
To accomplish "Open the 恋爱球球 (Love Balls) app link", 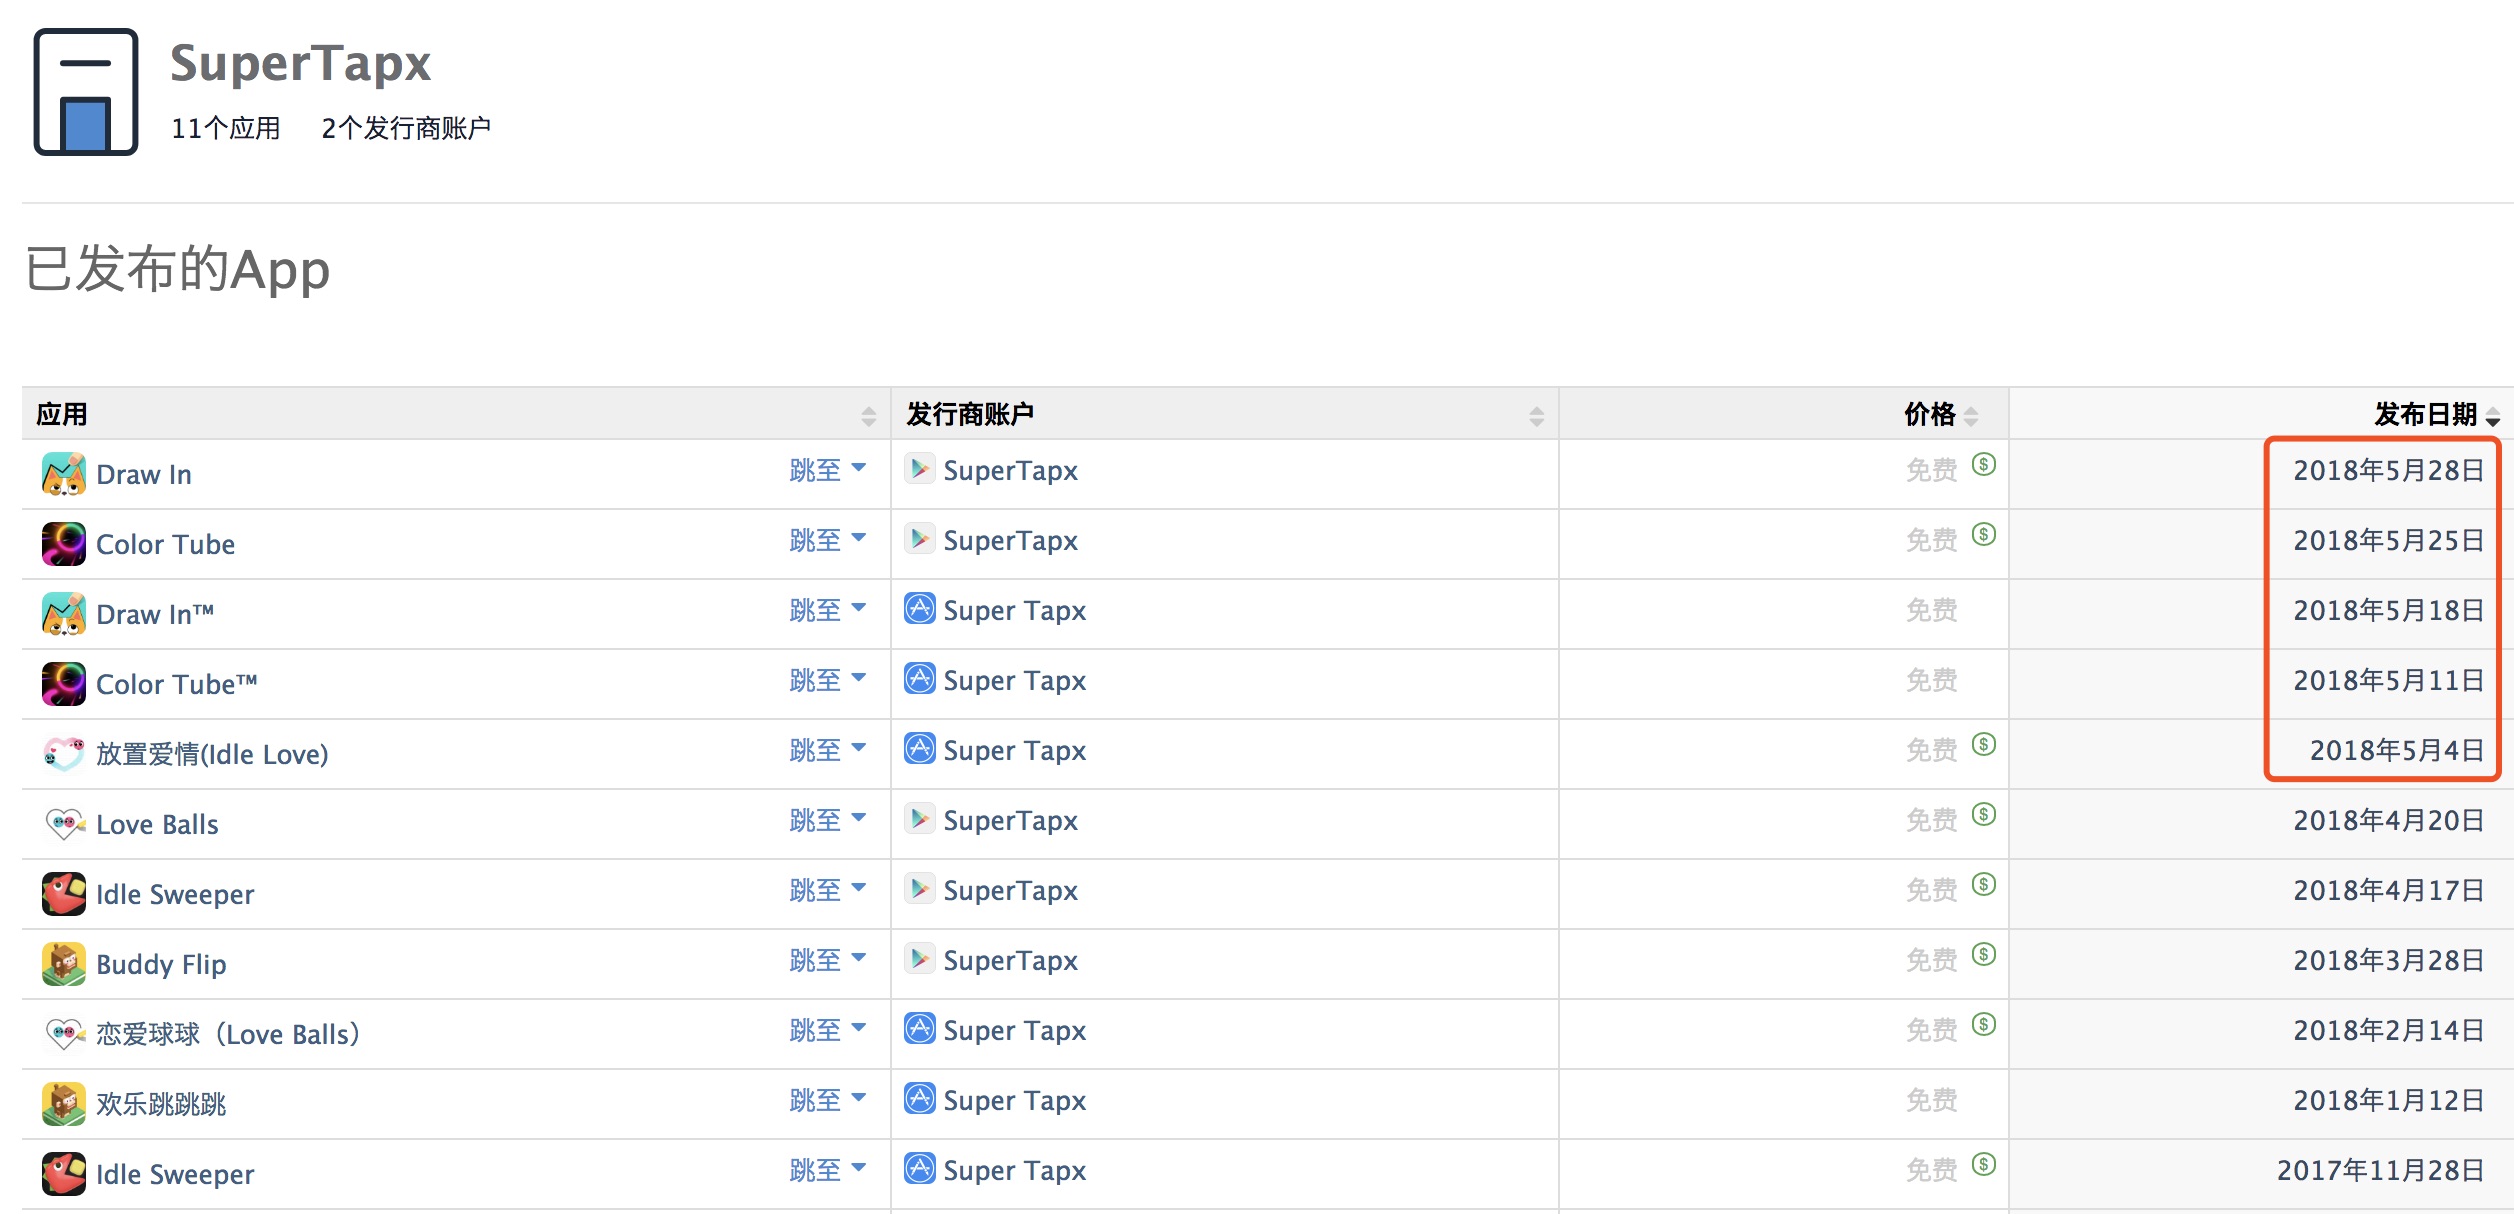I will (228, 1034).
